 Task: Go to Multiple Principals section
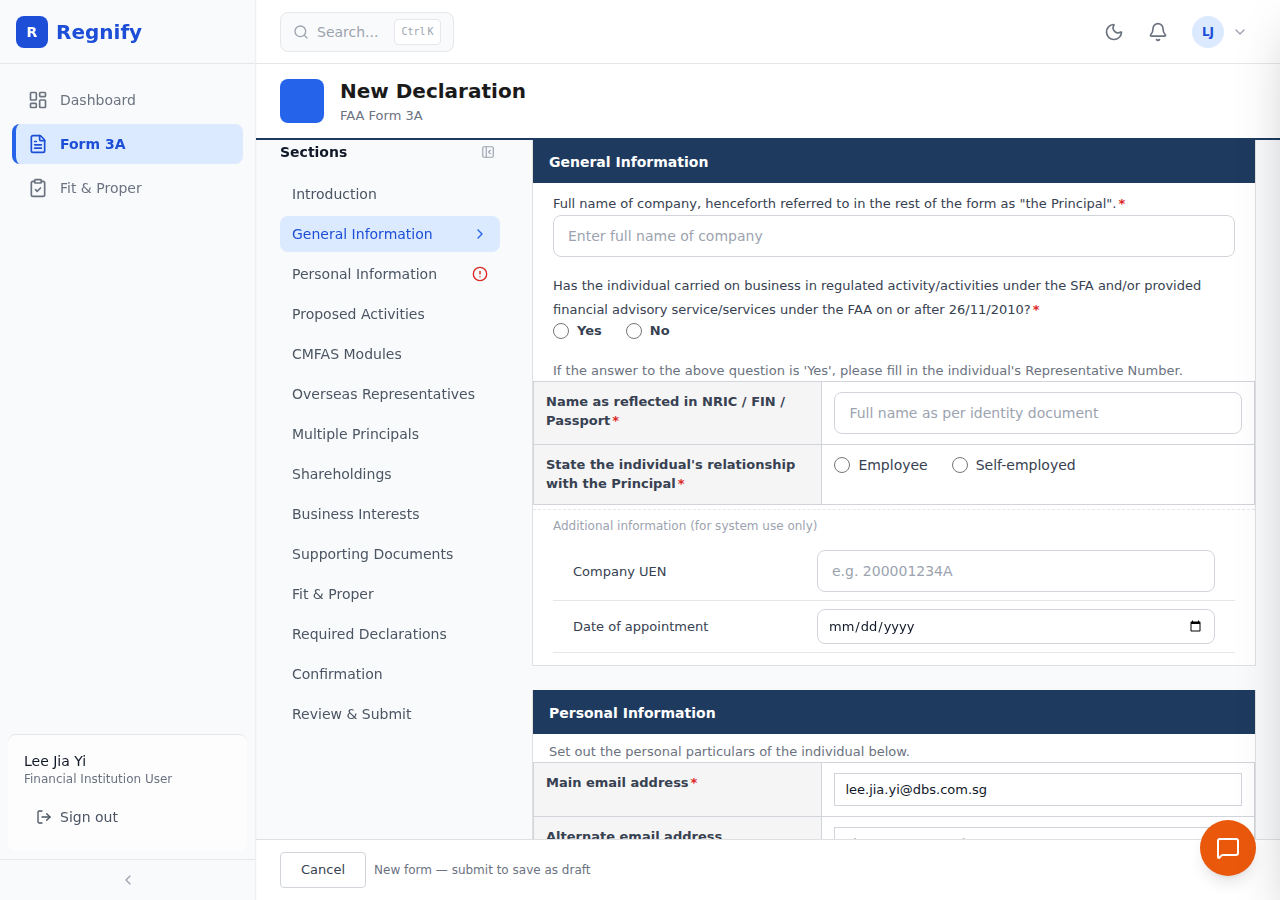pyautogui.click(x=390, y=434)
